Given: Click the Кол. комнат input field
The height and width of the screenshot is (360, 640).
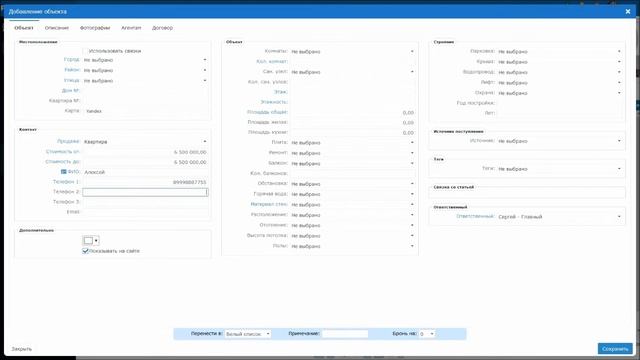Looking at the screenshot, I should coord(353,62).
